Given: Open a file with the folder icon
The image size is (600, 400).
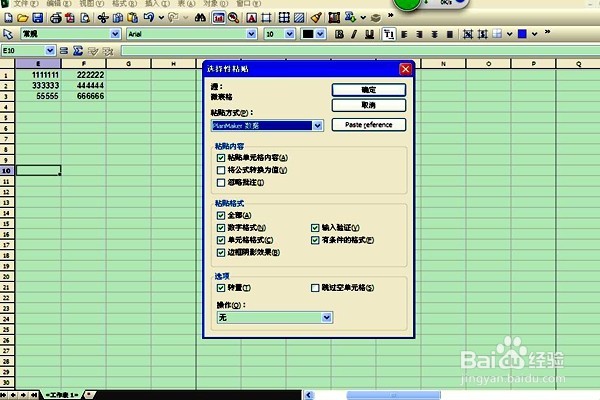Looking at the screenshot, I should coord(23,18).
